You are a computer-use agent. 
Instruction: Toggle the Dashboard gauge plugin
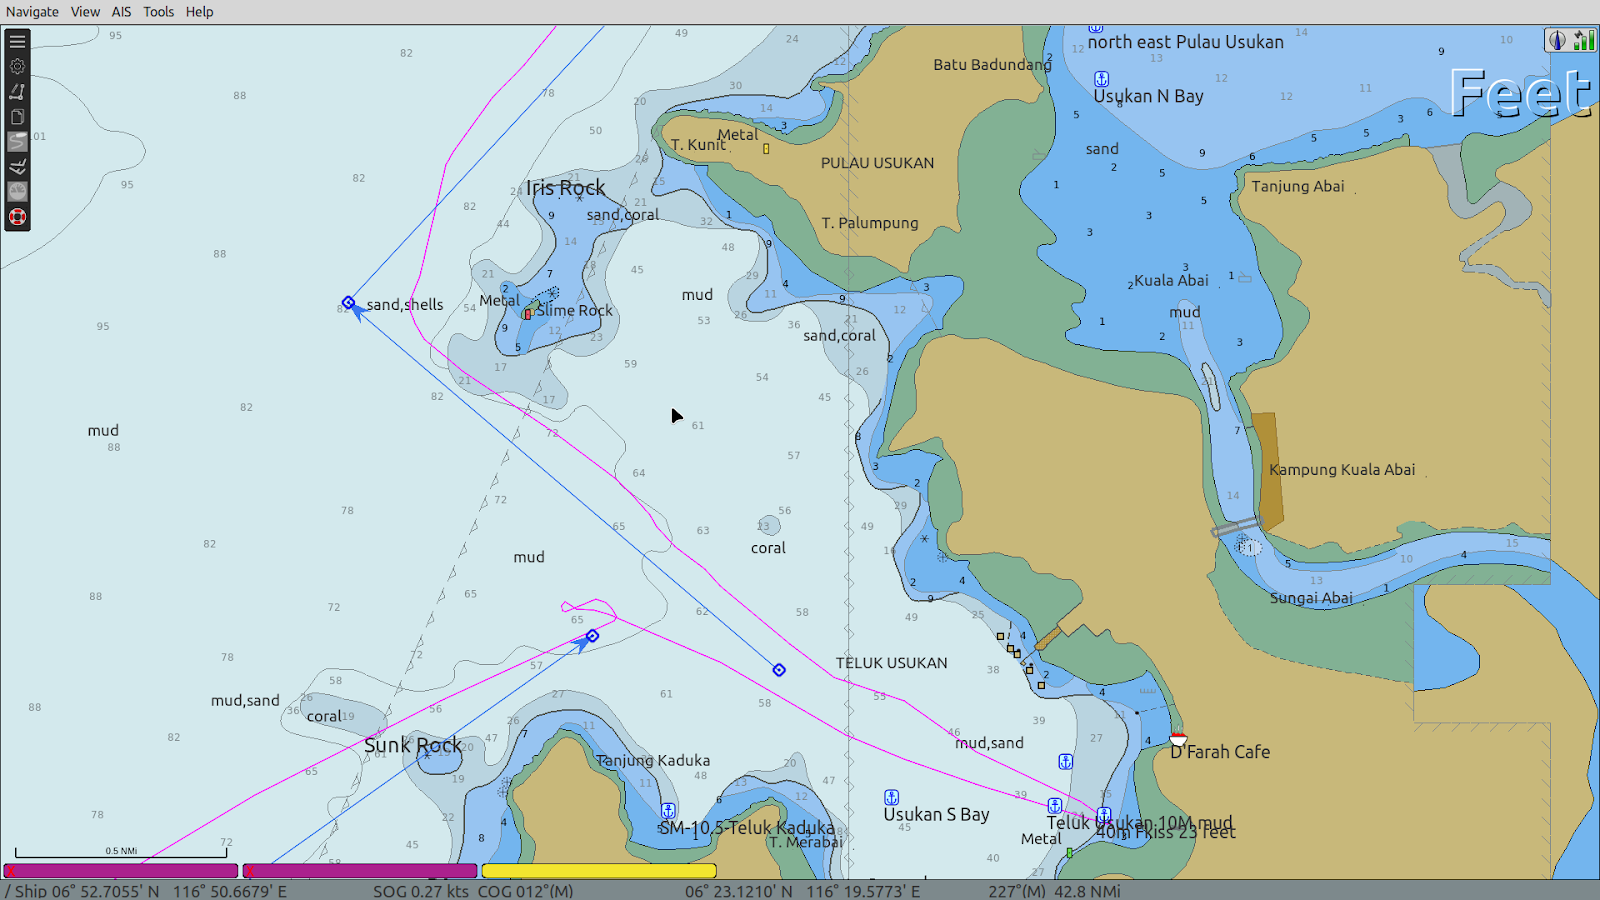pyautogui.click(x=17, y=192)
